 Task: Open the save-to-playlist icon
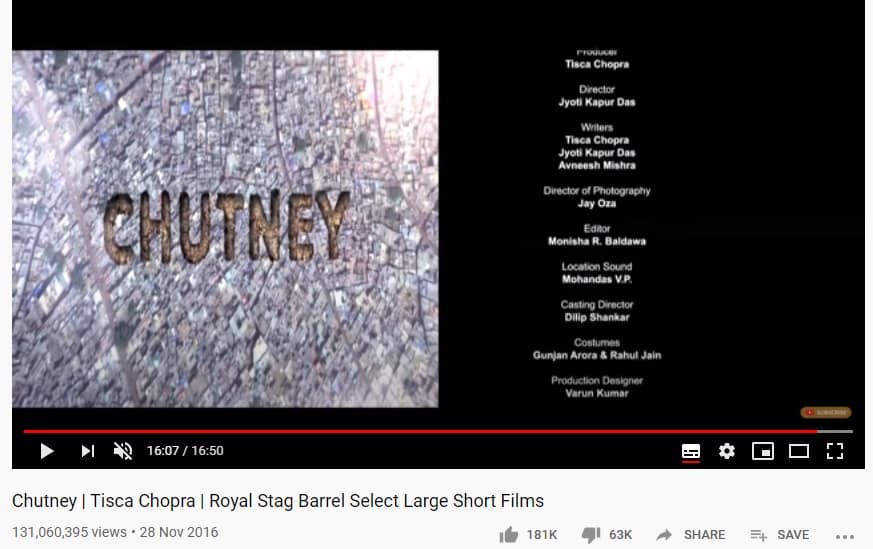click(758, 535)
